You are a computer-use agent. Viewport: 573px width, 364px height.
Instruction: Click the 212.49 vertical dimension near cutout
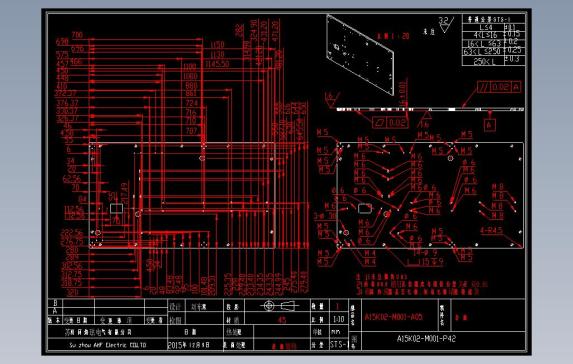[125, 194]
